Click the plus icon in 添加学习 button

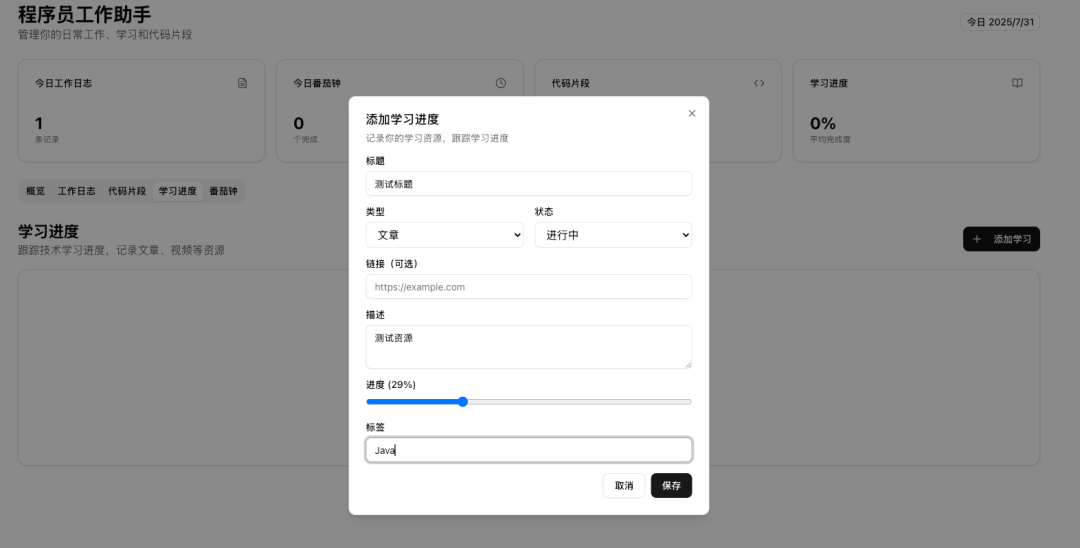pyautogui.click(x=977, y=239)
